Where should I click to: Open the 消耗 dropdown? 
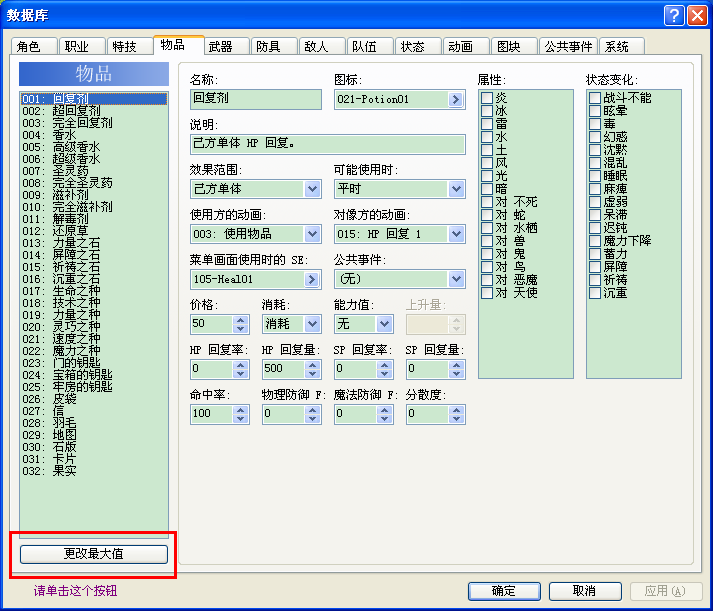312,324
